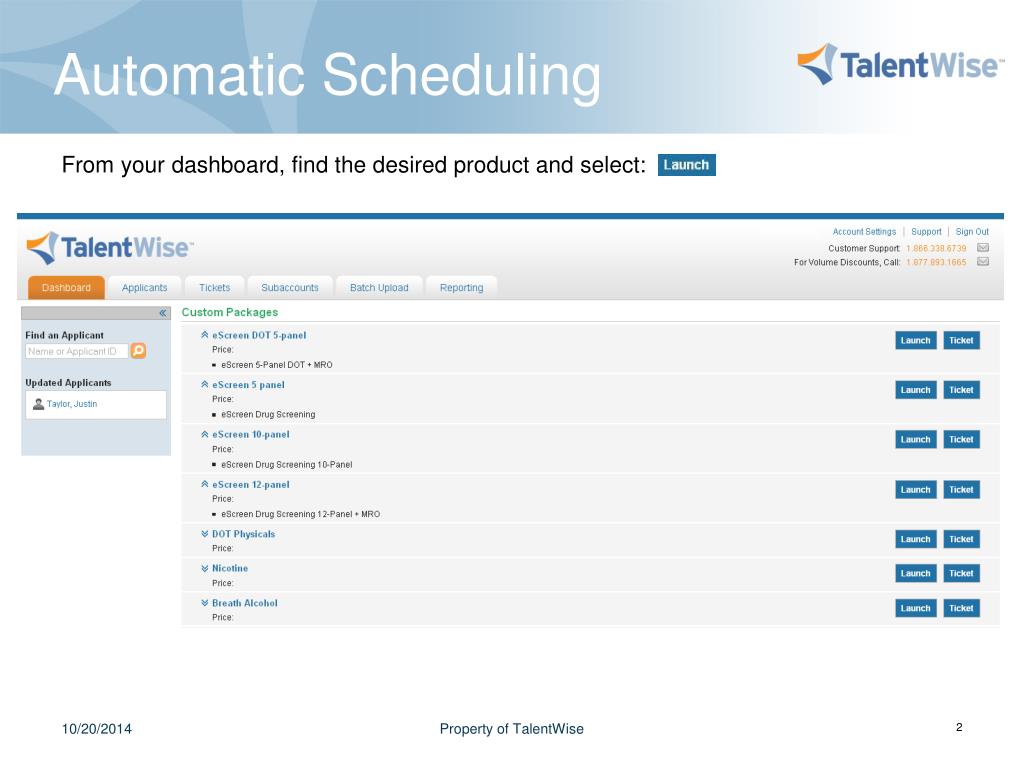
Task: Create a Ticket for Nicotine
Action: [961, 573]
